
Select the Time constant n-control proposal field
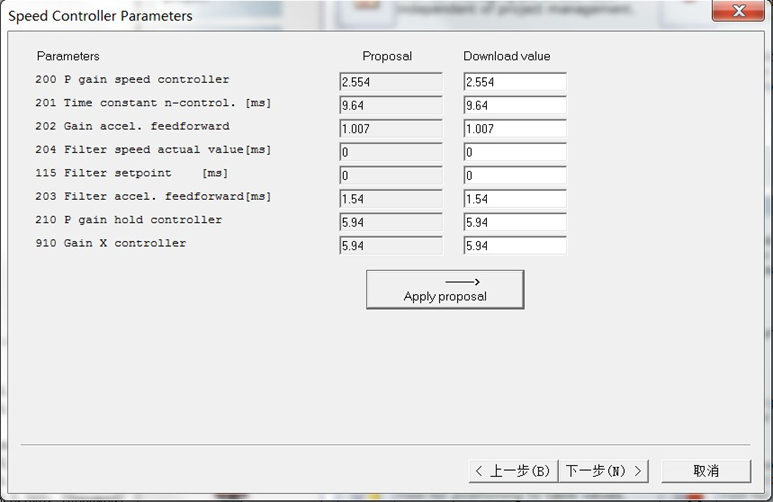click(391, 105)
